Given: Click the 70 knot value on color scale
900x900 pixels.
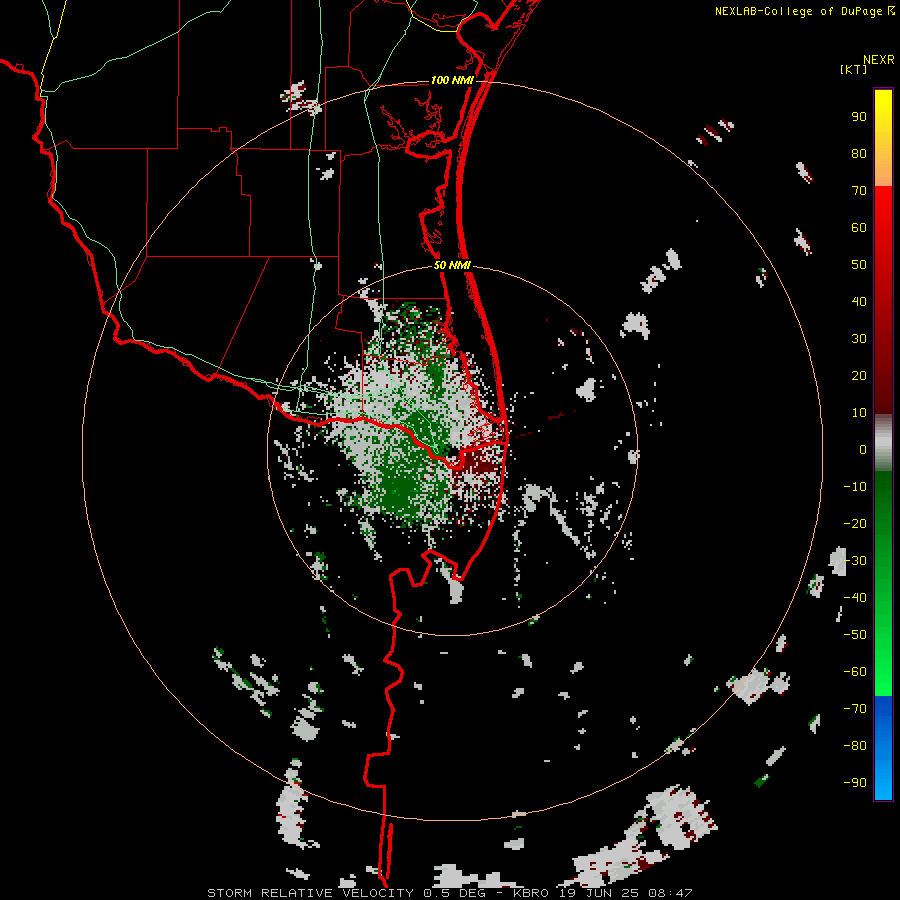Looking at the screenshot, I should tap(859, 191).
